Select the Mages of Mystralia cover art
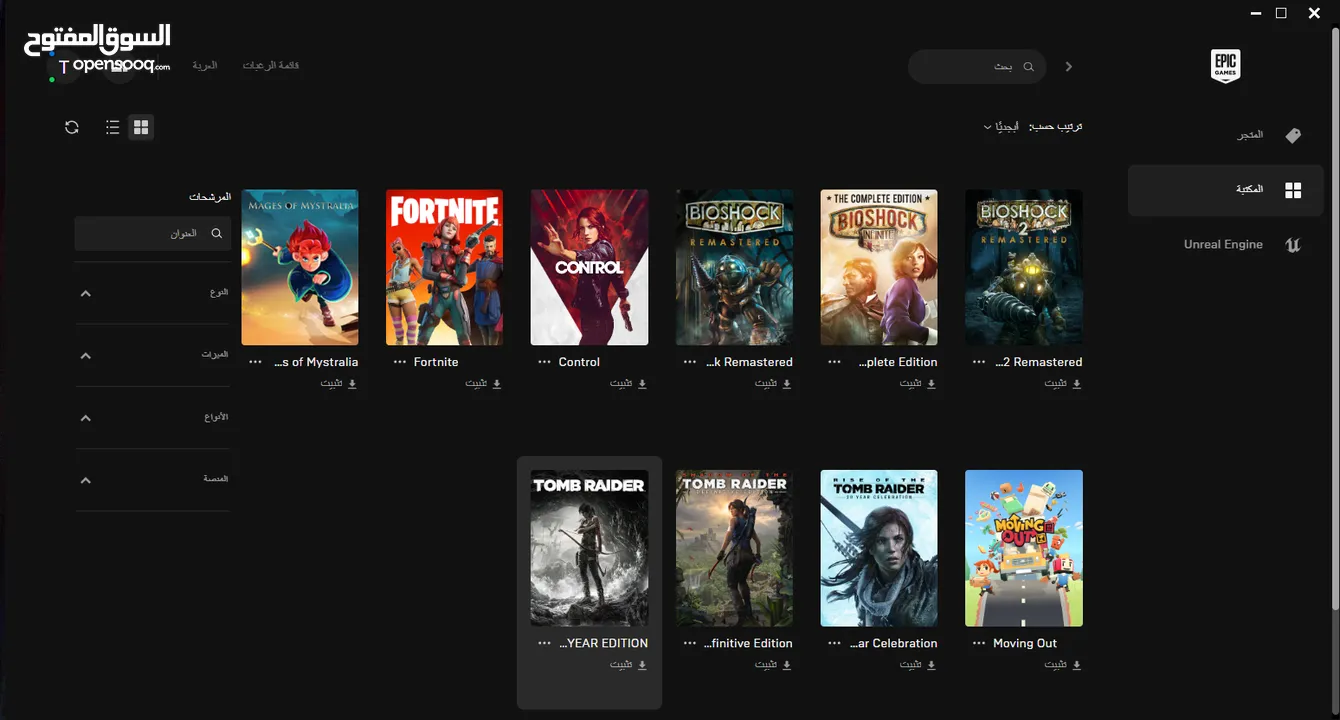The width and height of the screenshot is (1340, 720). [300, 267]
